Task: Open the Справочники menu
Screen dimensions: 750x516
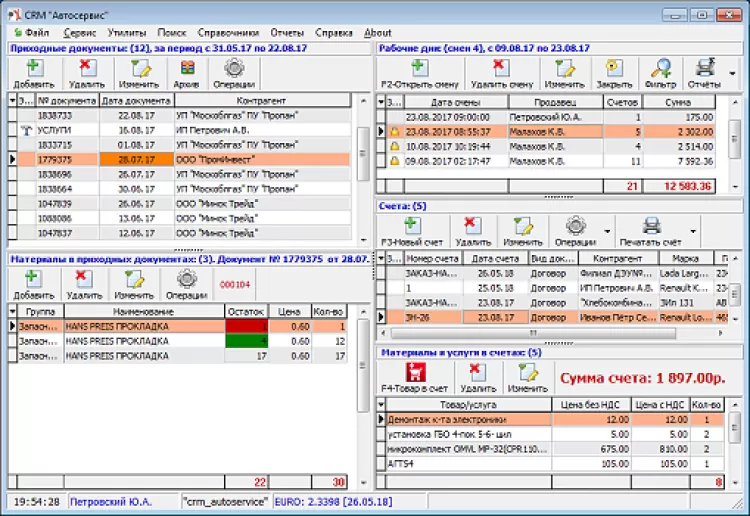Action: pyautogui.click(x=229, y=33)
